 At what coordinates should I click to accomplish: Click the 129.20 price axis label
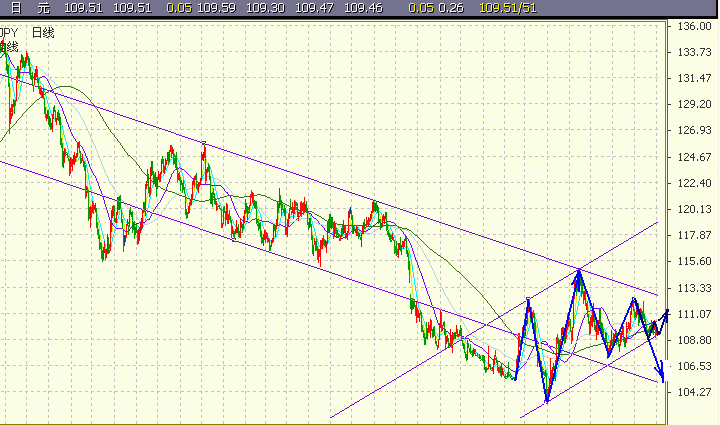coord(694,104)
